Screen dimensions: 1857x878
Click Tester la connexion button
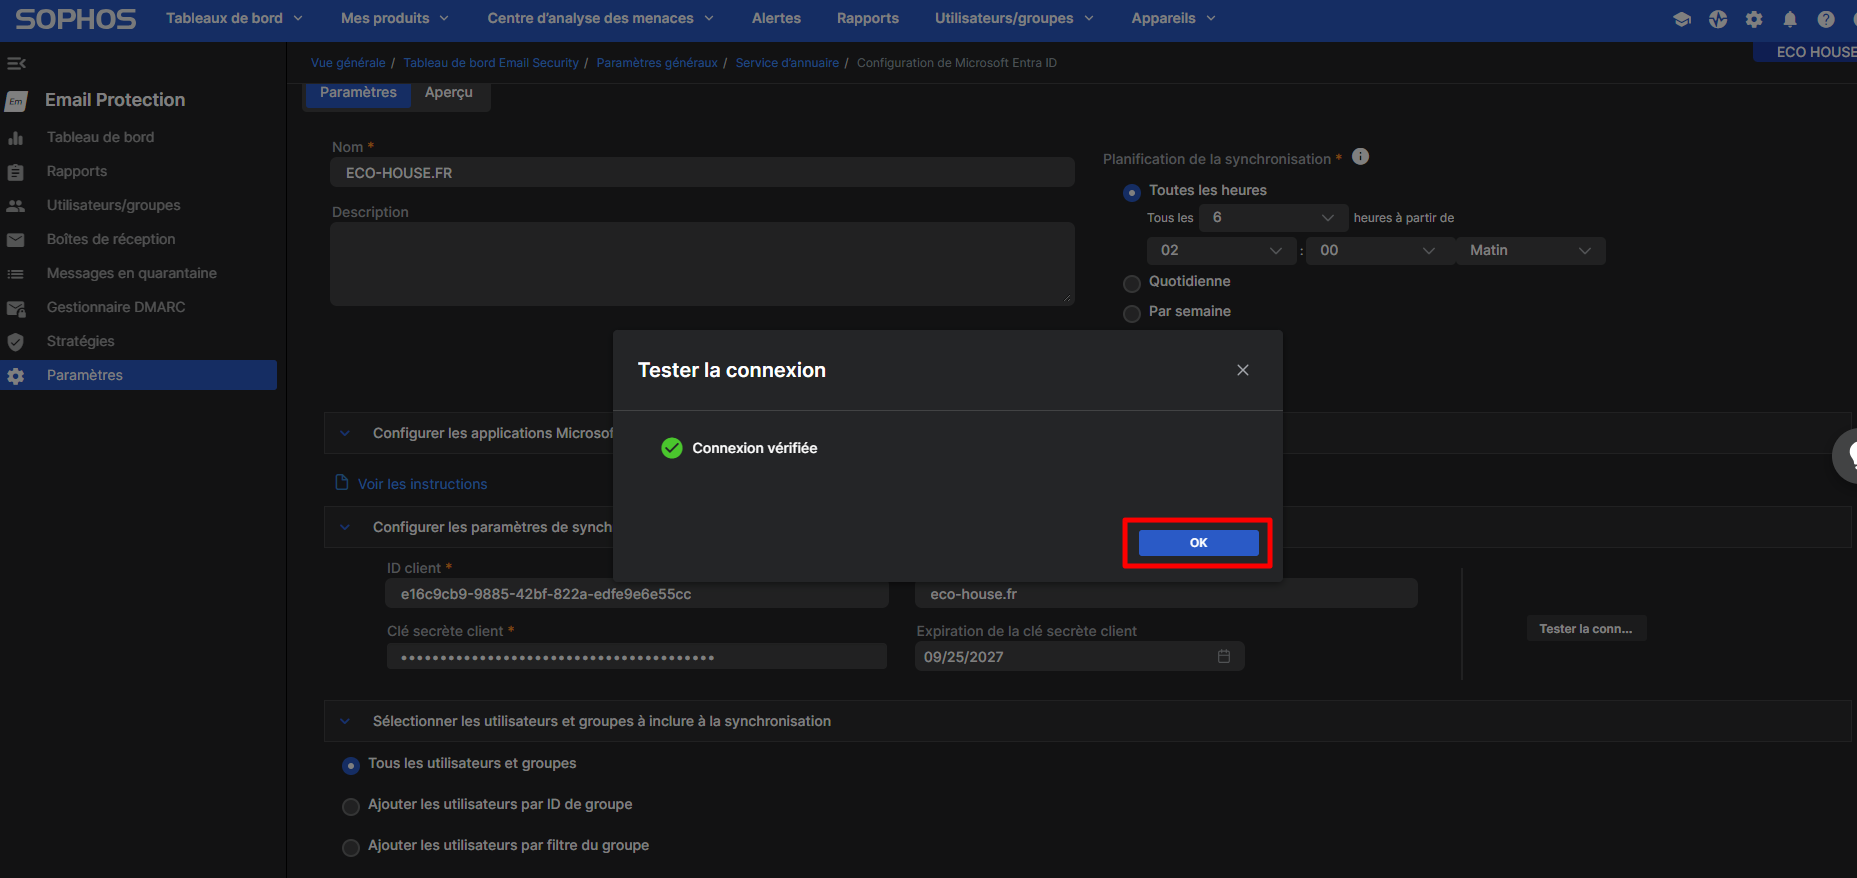point(1586,629)
